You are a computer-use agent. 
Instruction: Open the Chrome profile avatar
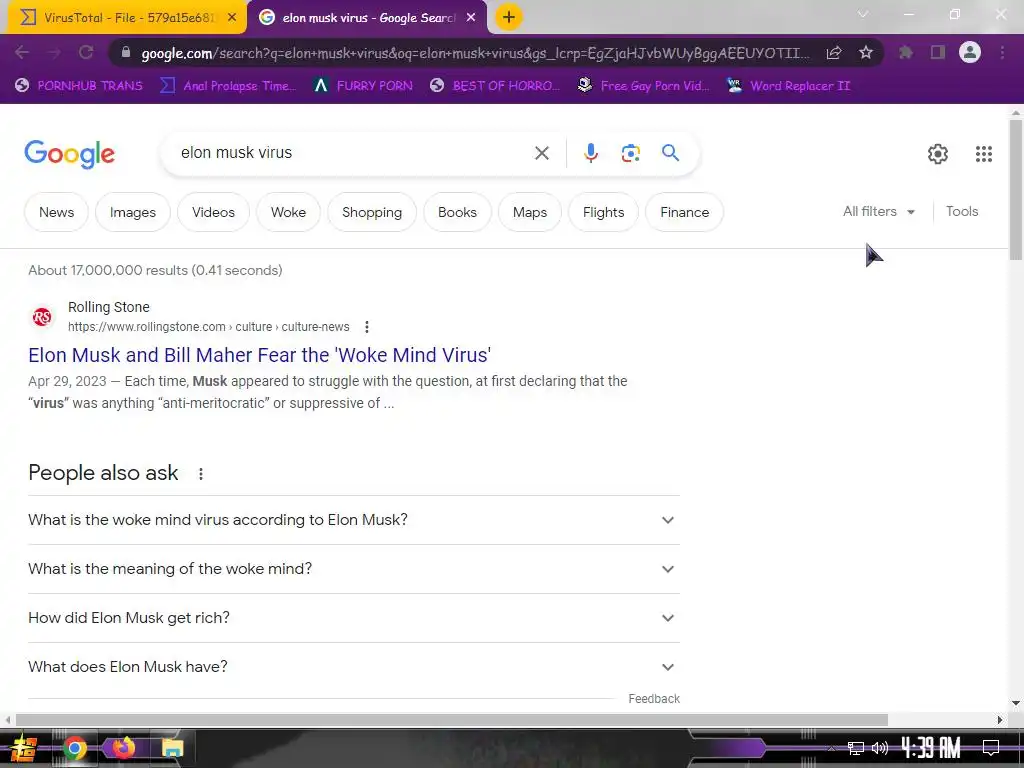pyautogui.click(x=970, y=52)
